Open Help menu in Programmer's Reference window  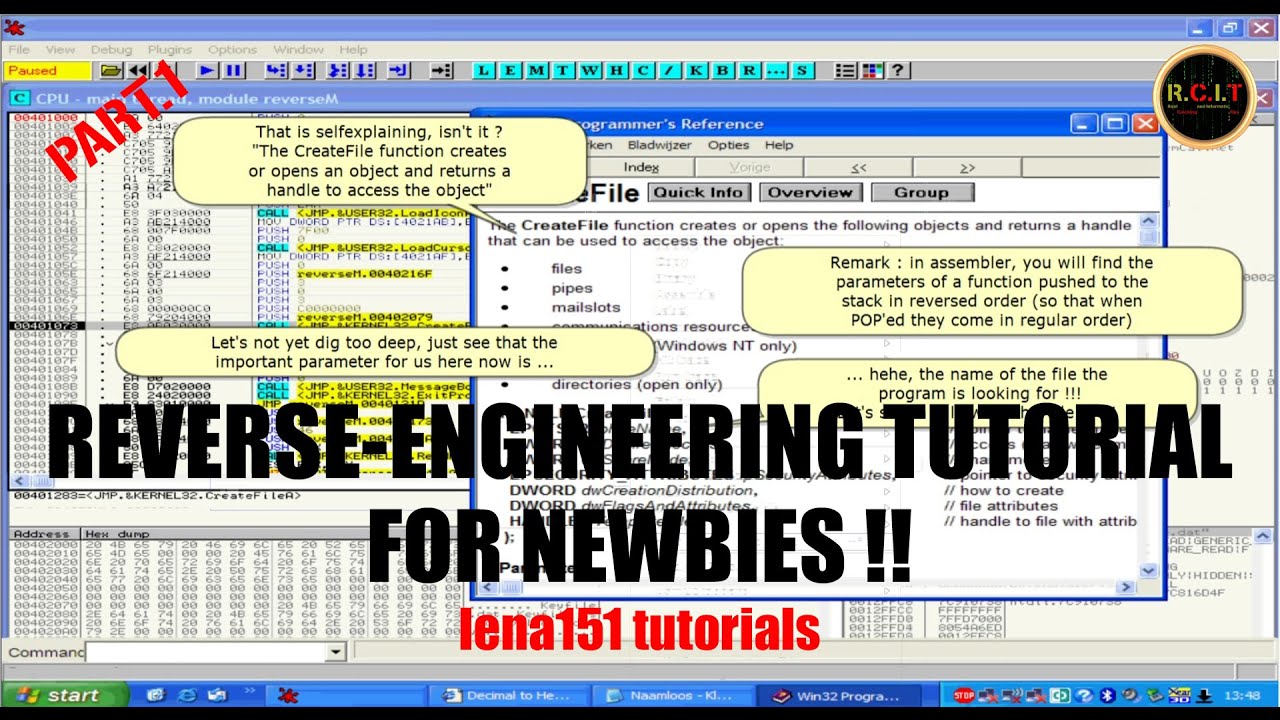[x=779, y=145]
